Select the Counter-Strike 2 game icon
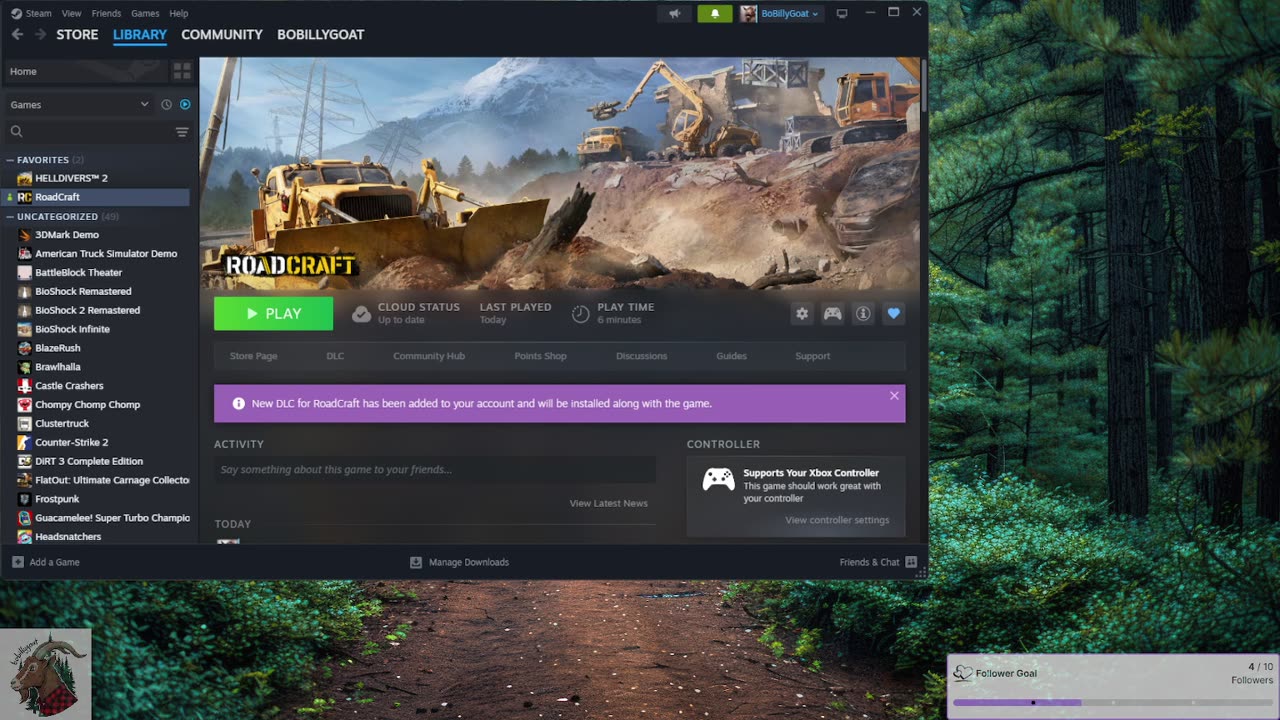The width and height of the screenshot is (1280, 720). click(25, 442)
